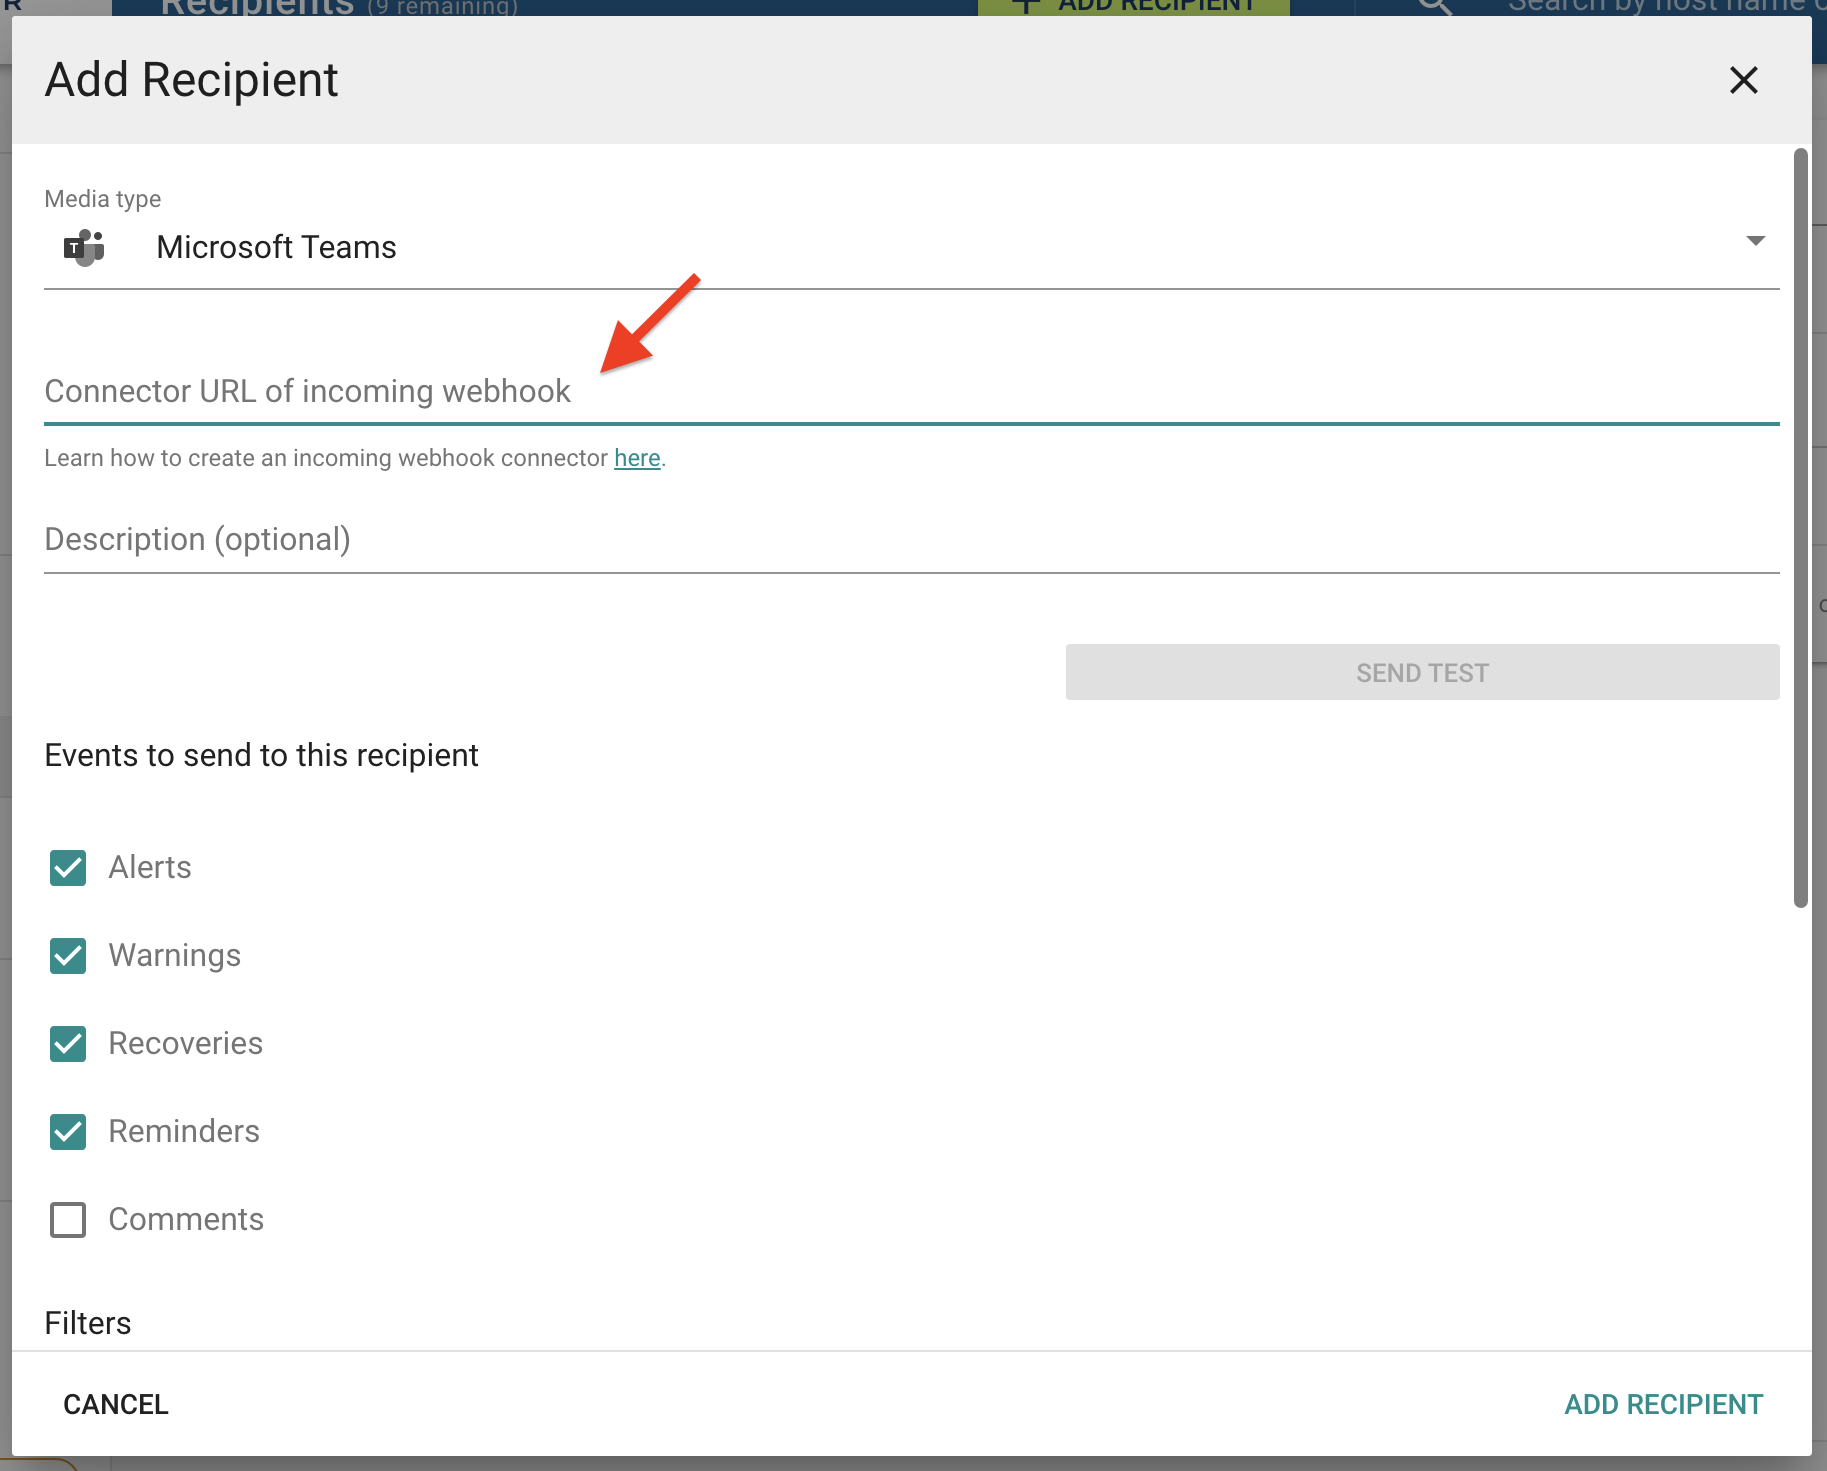
Task: Focus the Connector URL of incoming webhook field
Action: tap(911, 391)
